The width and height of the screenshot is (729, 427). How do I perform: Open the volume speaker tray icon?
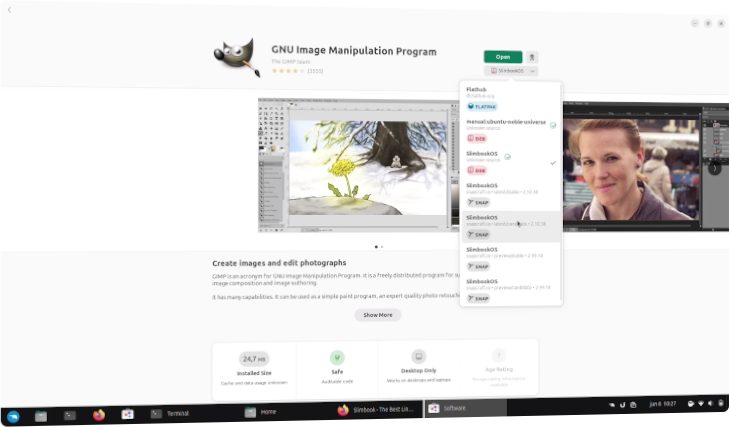[710, 403]
